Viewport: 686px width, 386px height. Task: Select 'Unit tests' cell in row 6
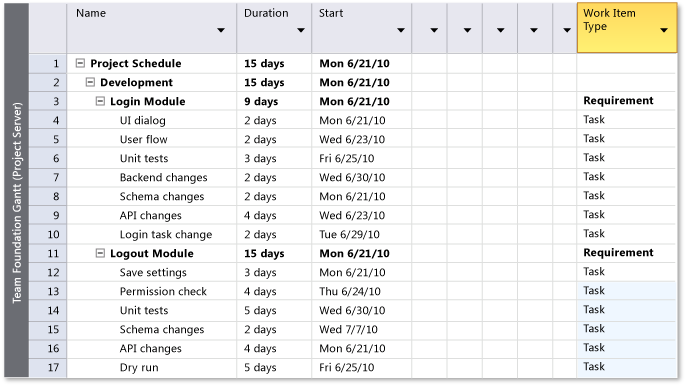coord(144,158)
